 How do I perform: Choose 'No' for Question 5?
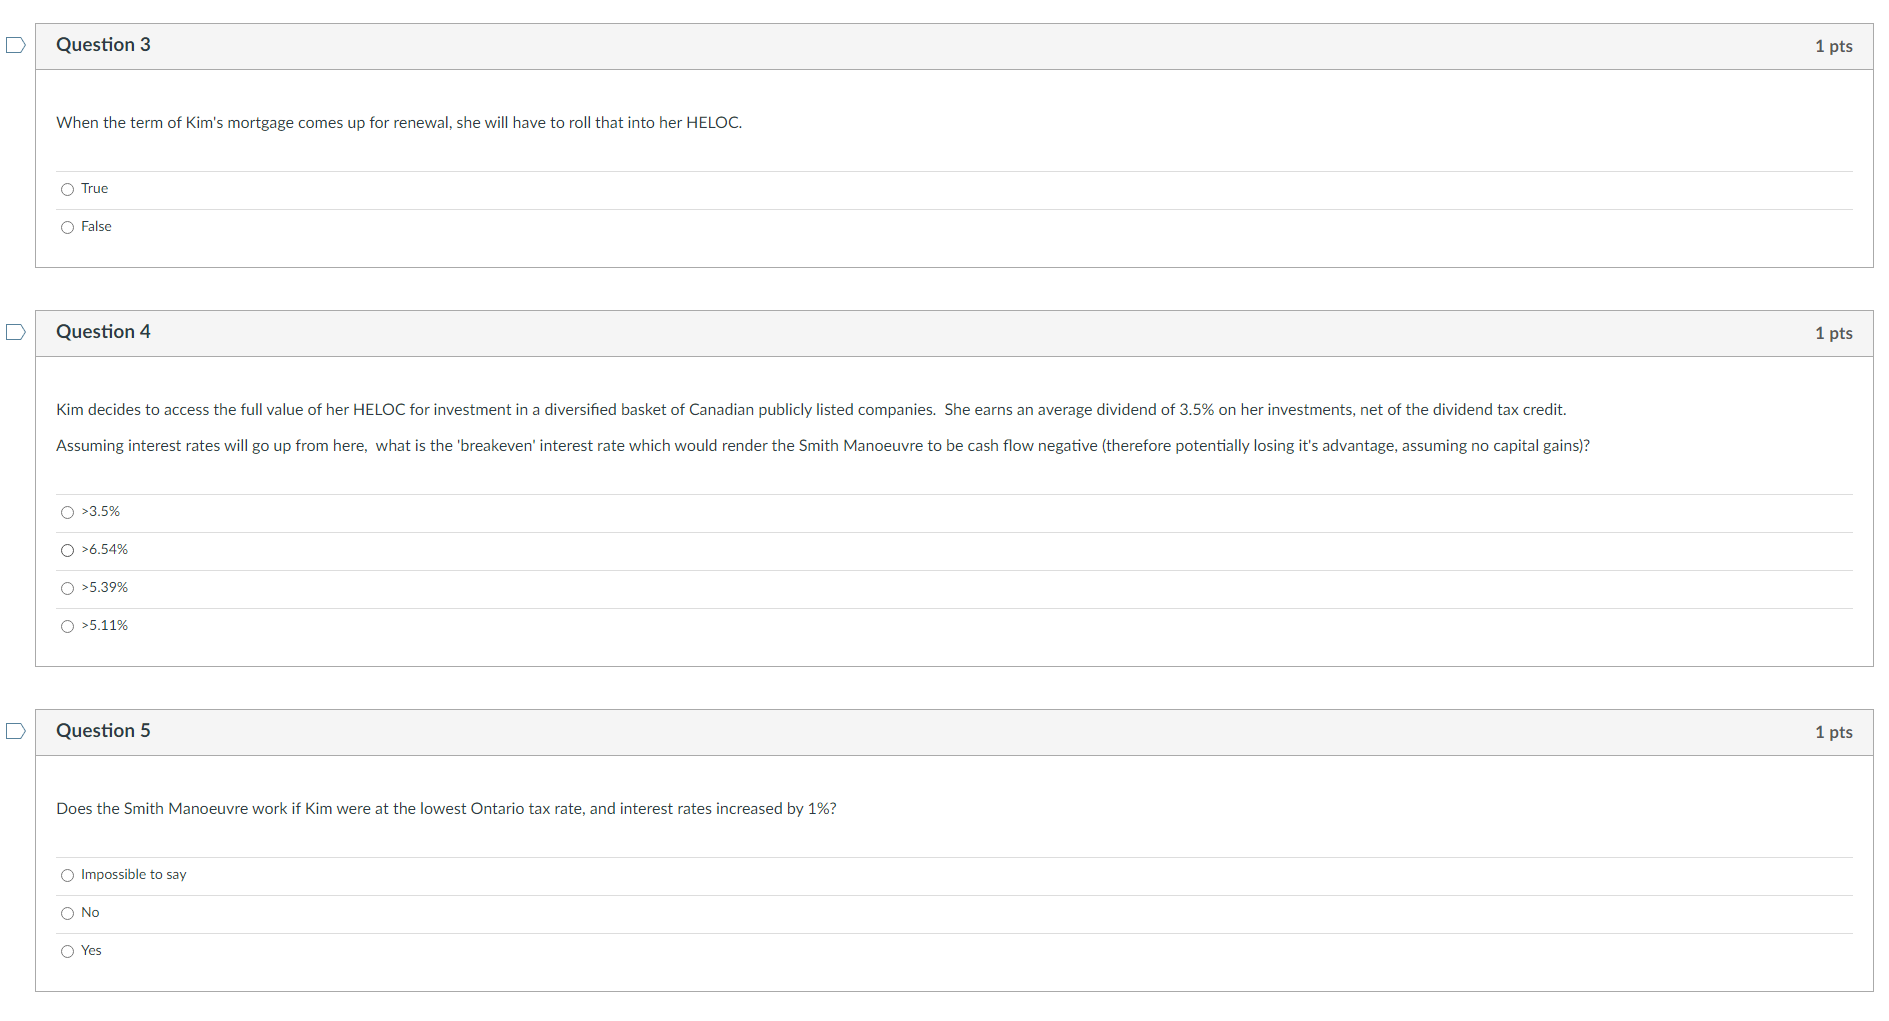(x=66, y=913)
